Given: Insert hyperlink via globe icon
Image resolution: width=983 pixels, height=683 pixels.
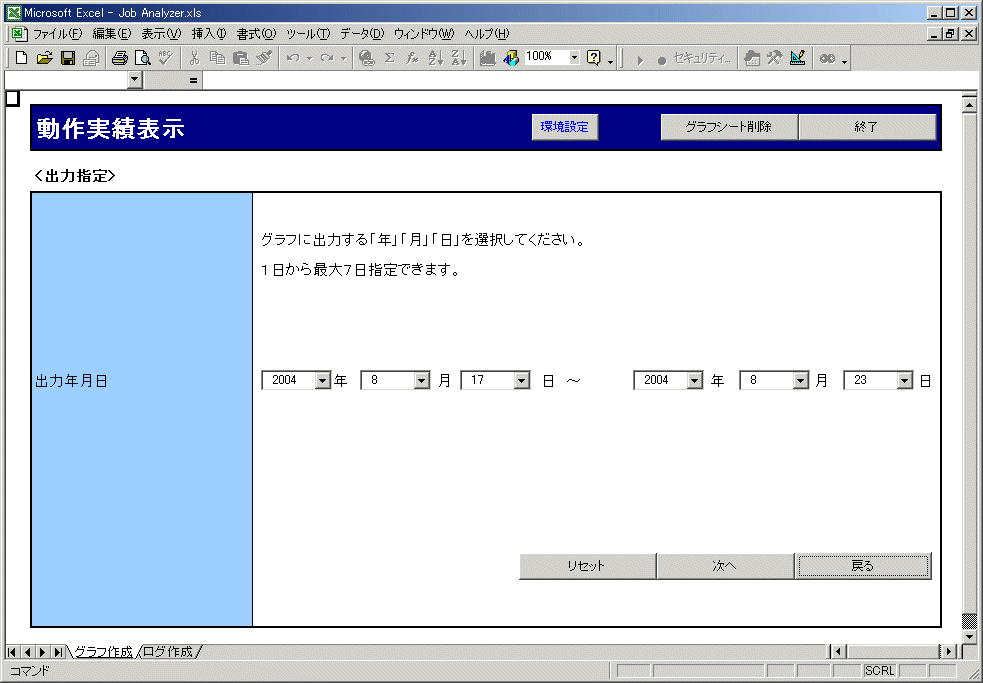Looking at the screenshot, I should tap(367, 58).
